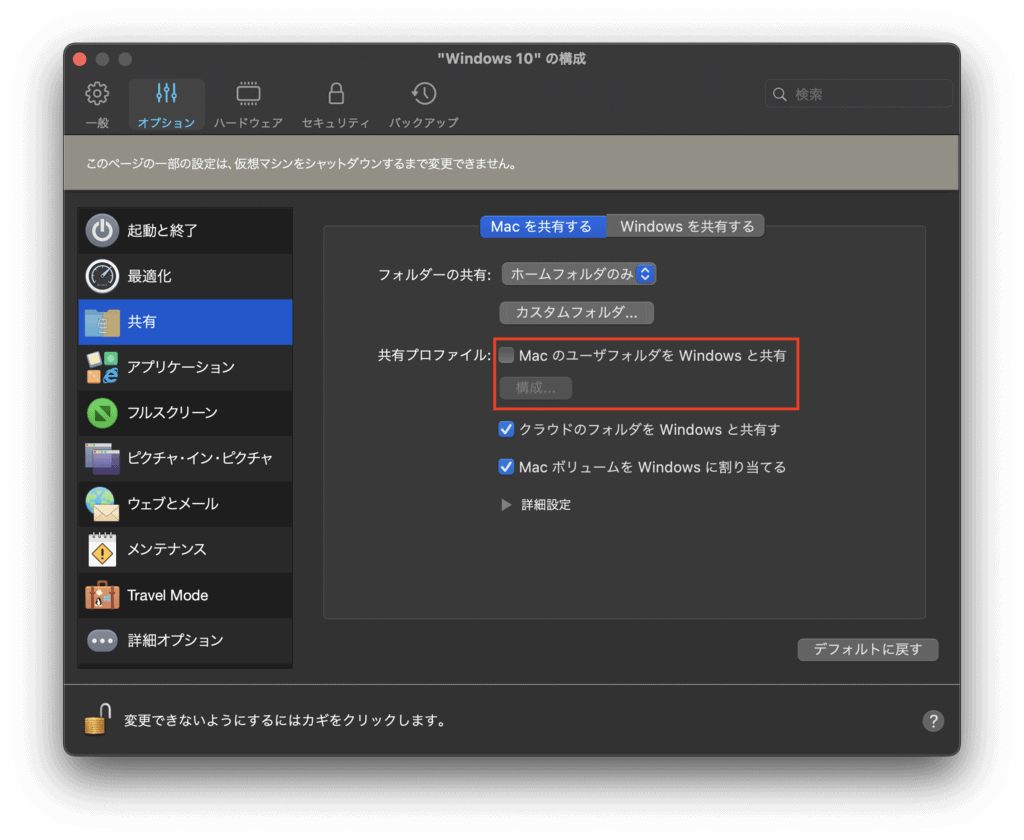Image resolution: width=1024 pixels, height=840 pixels.
Task: Click the デフォルトに戻す button
Action: pyautogui.click(x=867, y=649)
